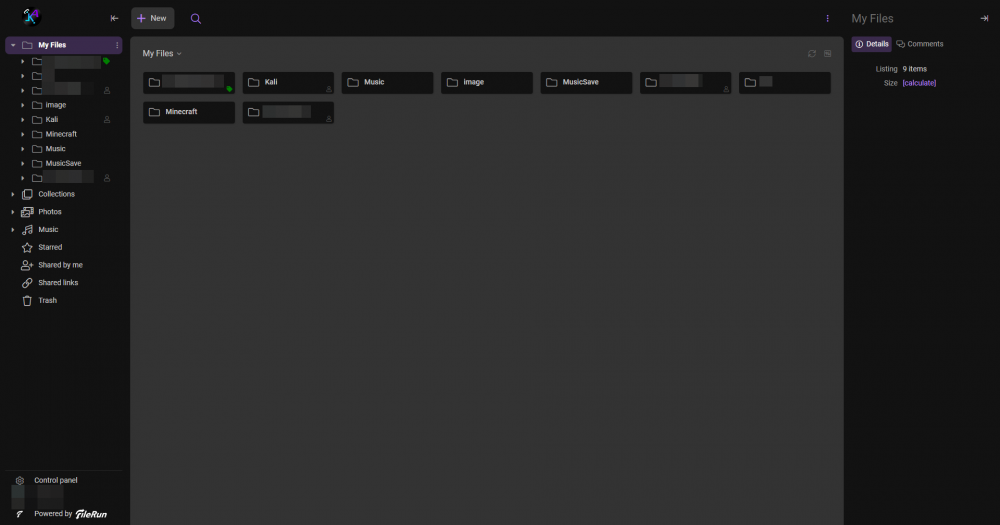Click the Control panel gear icon
This screenshot has height=525, width=1000.
tap(20, 480)
